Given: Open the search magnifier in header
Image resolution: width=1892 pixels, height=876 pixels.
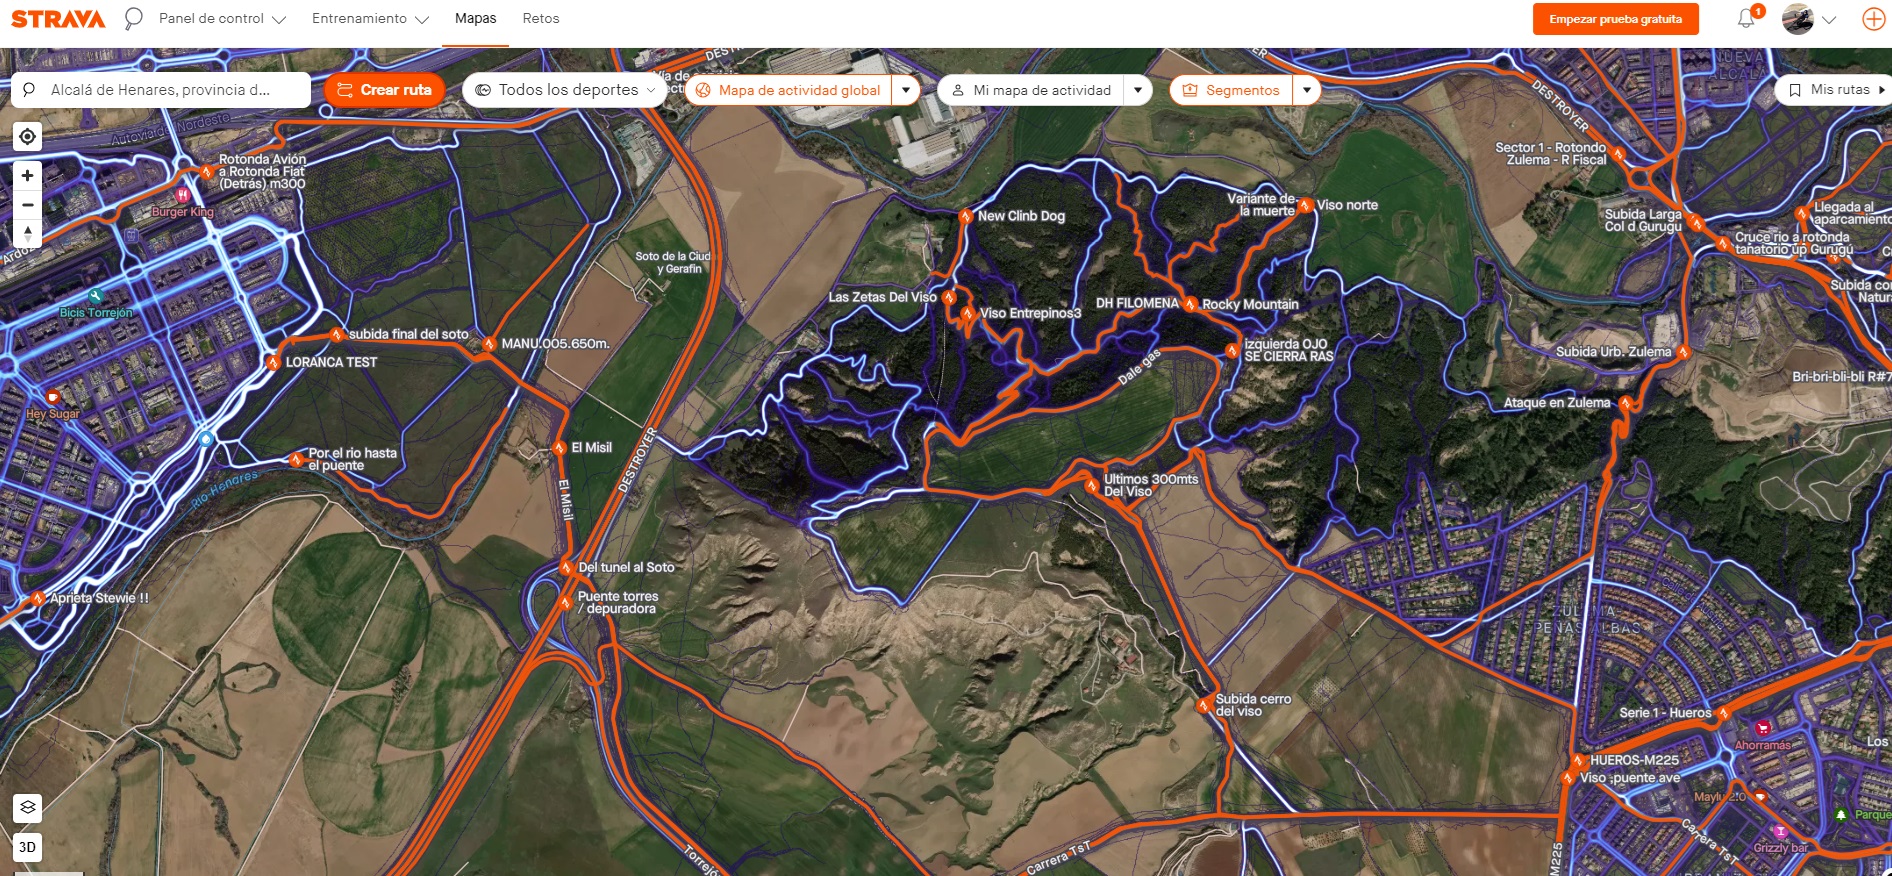Looking at the screenshot, I should pyautogui.click(x=133, y=19).
